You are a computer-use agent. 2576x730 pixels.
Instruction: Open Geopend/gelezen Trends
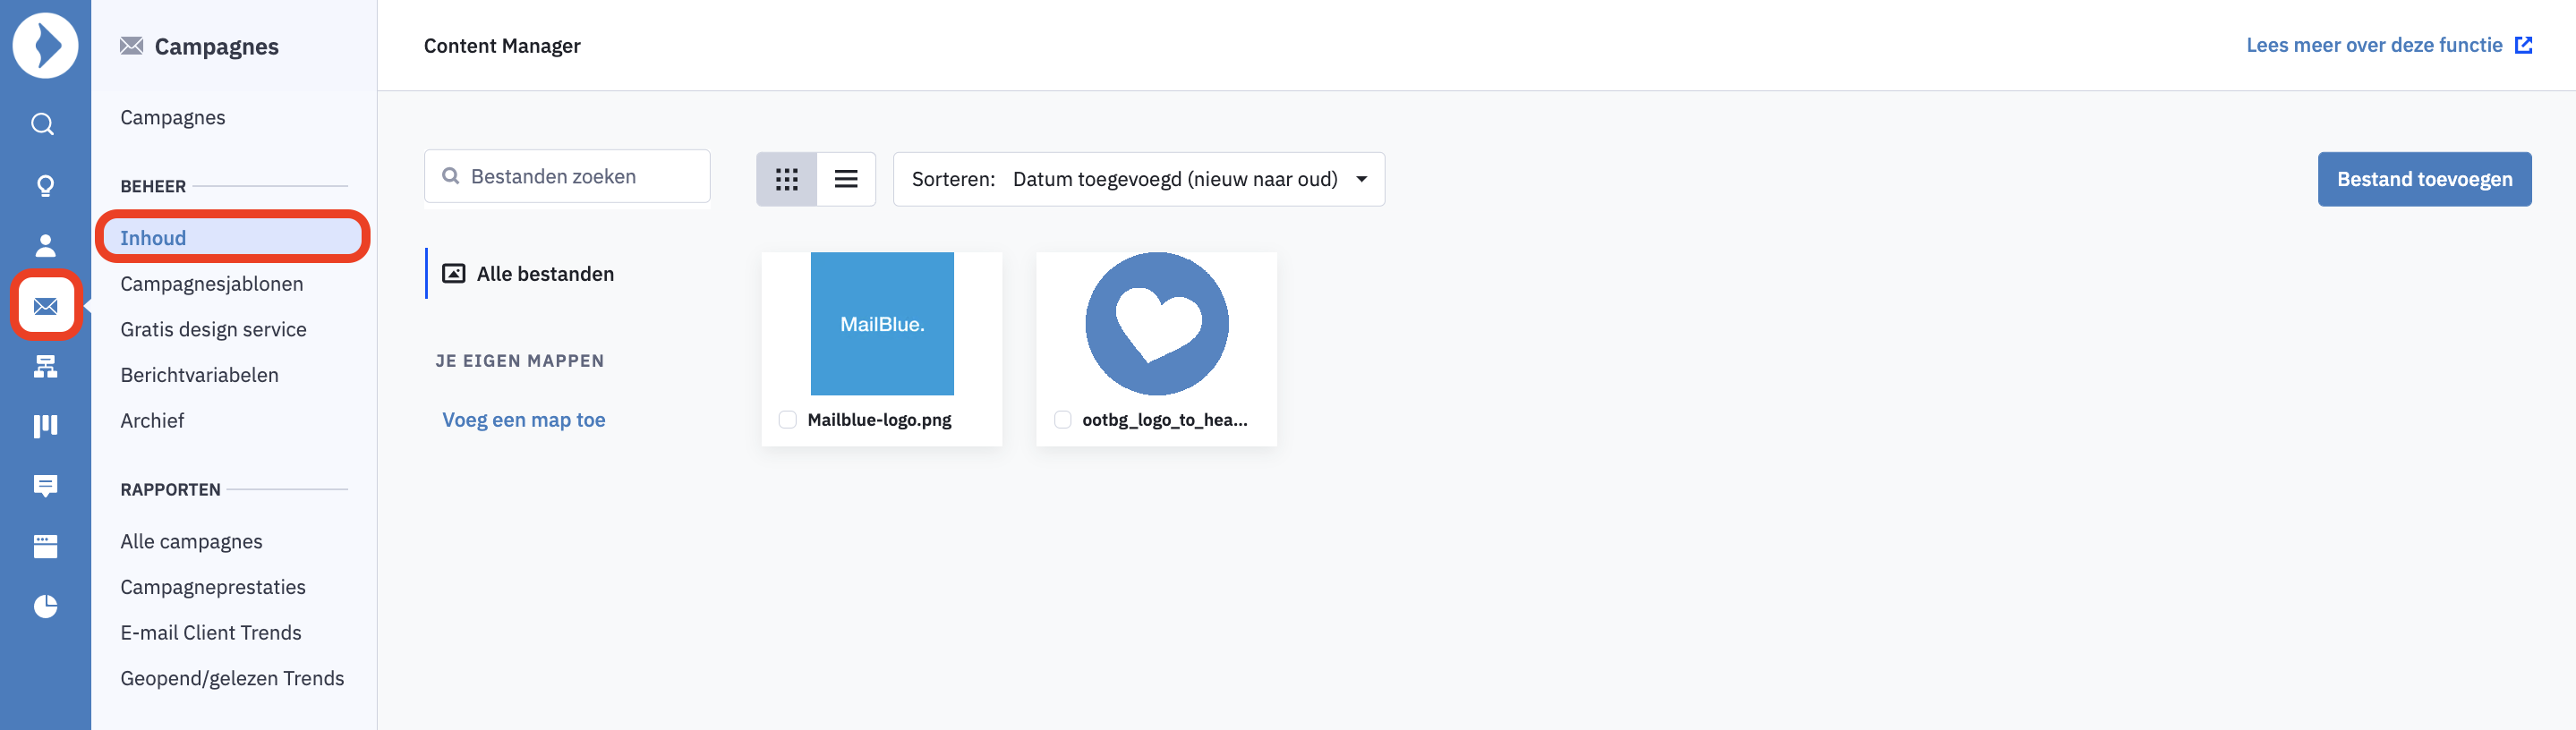pos(232,678)
